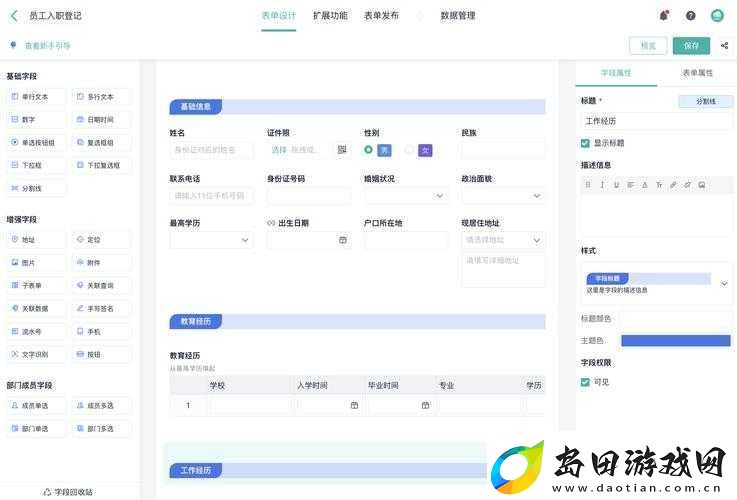Switch to the 表单发布 tab

pos(381,16)
